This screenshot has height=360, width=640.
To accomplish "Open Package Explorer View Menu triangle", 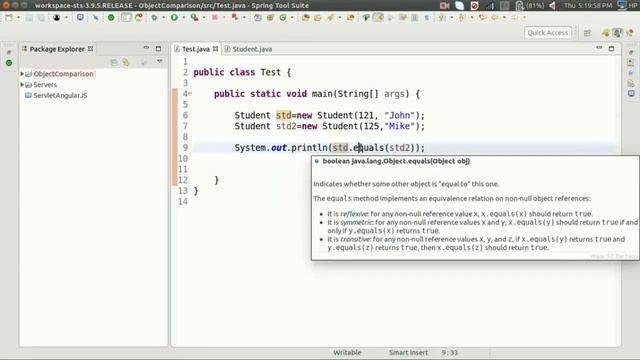I will coord(160,61).
